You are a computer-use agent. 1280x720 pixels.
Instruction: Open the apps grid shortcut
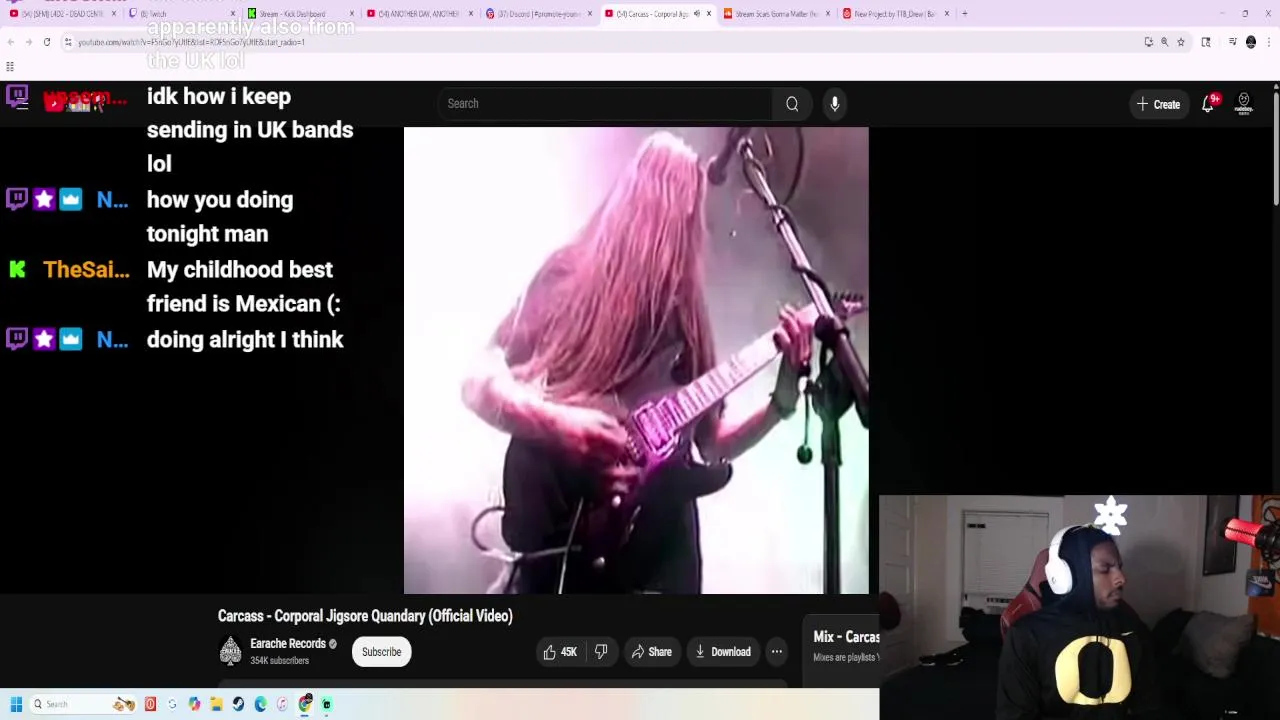click(x=10, y=67)
